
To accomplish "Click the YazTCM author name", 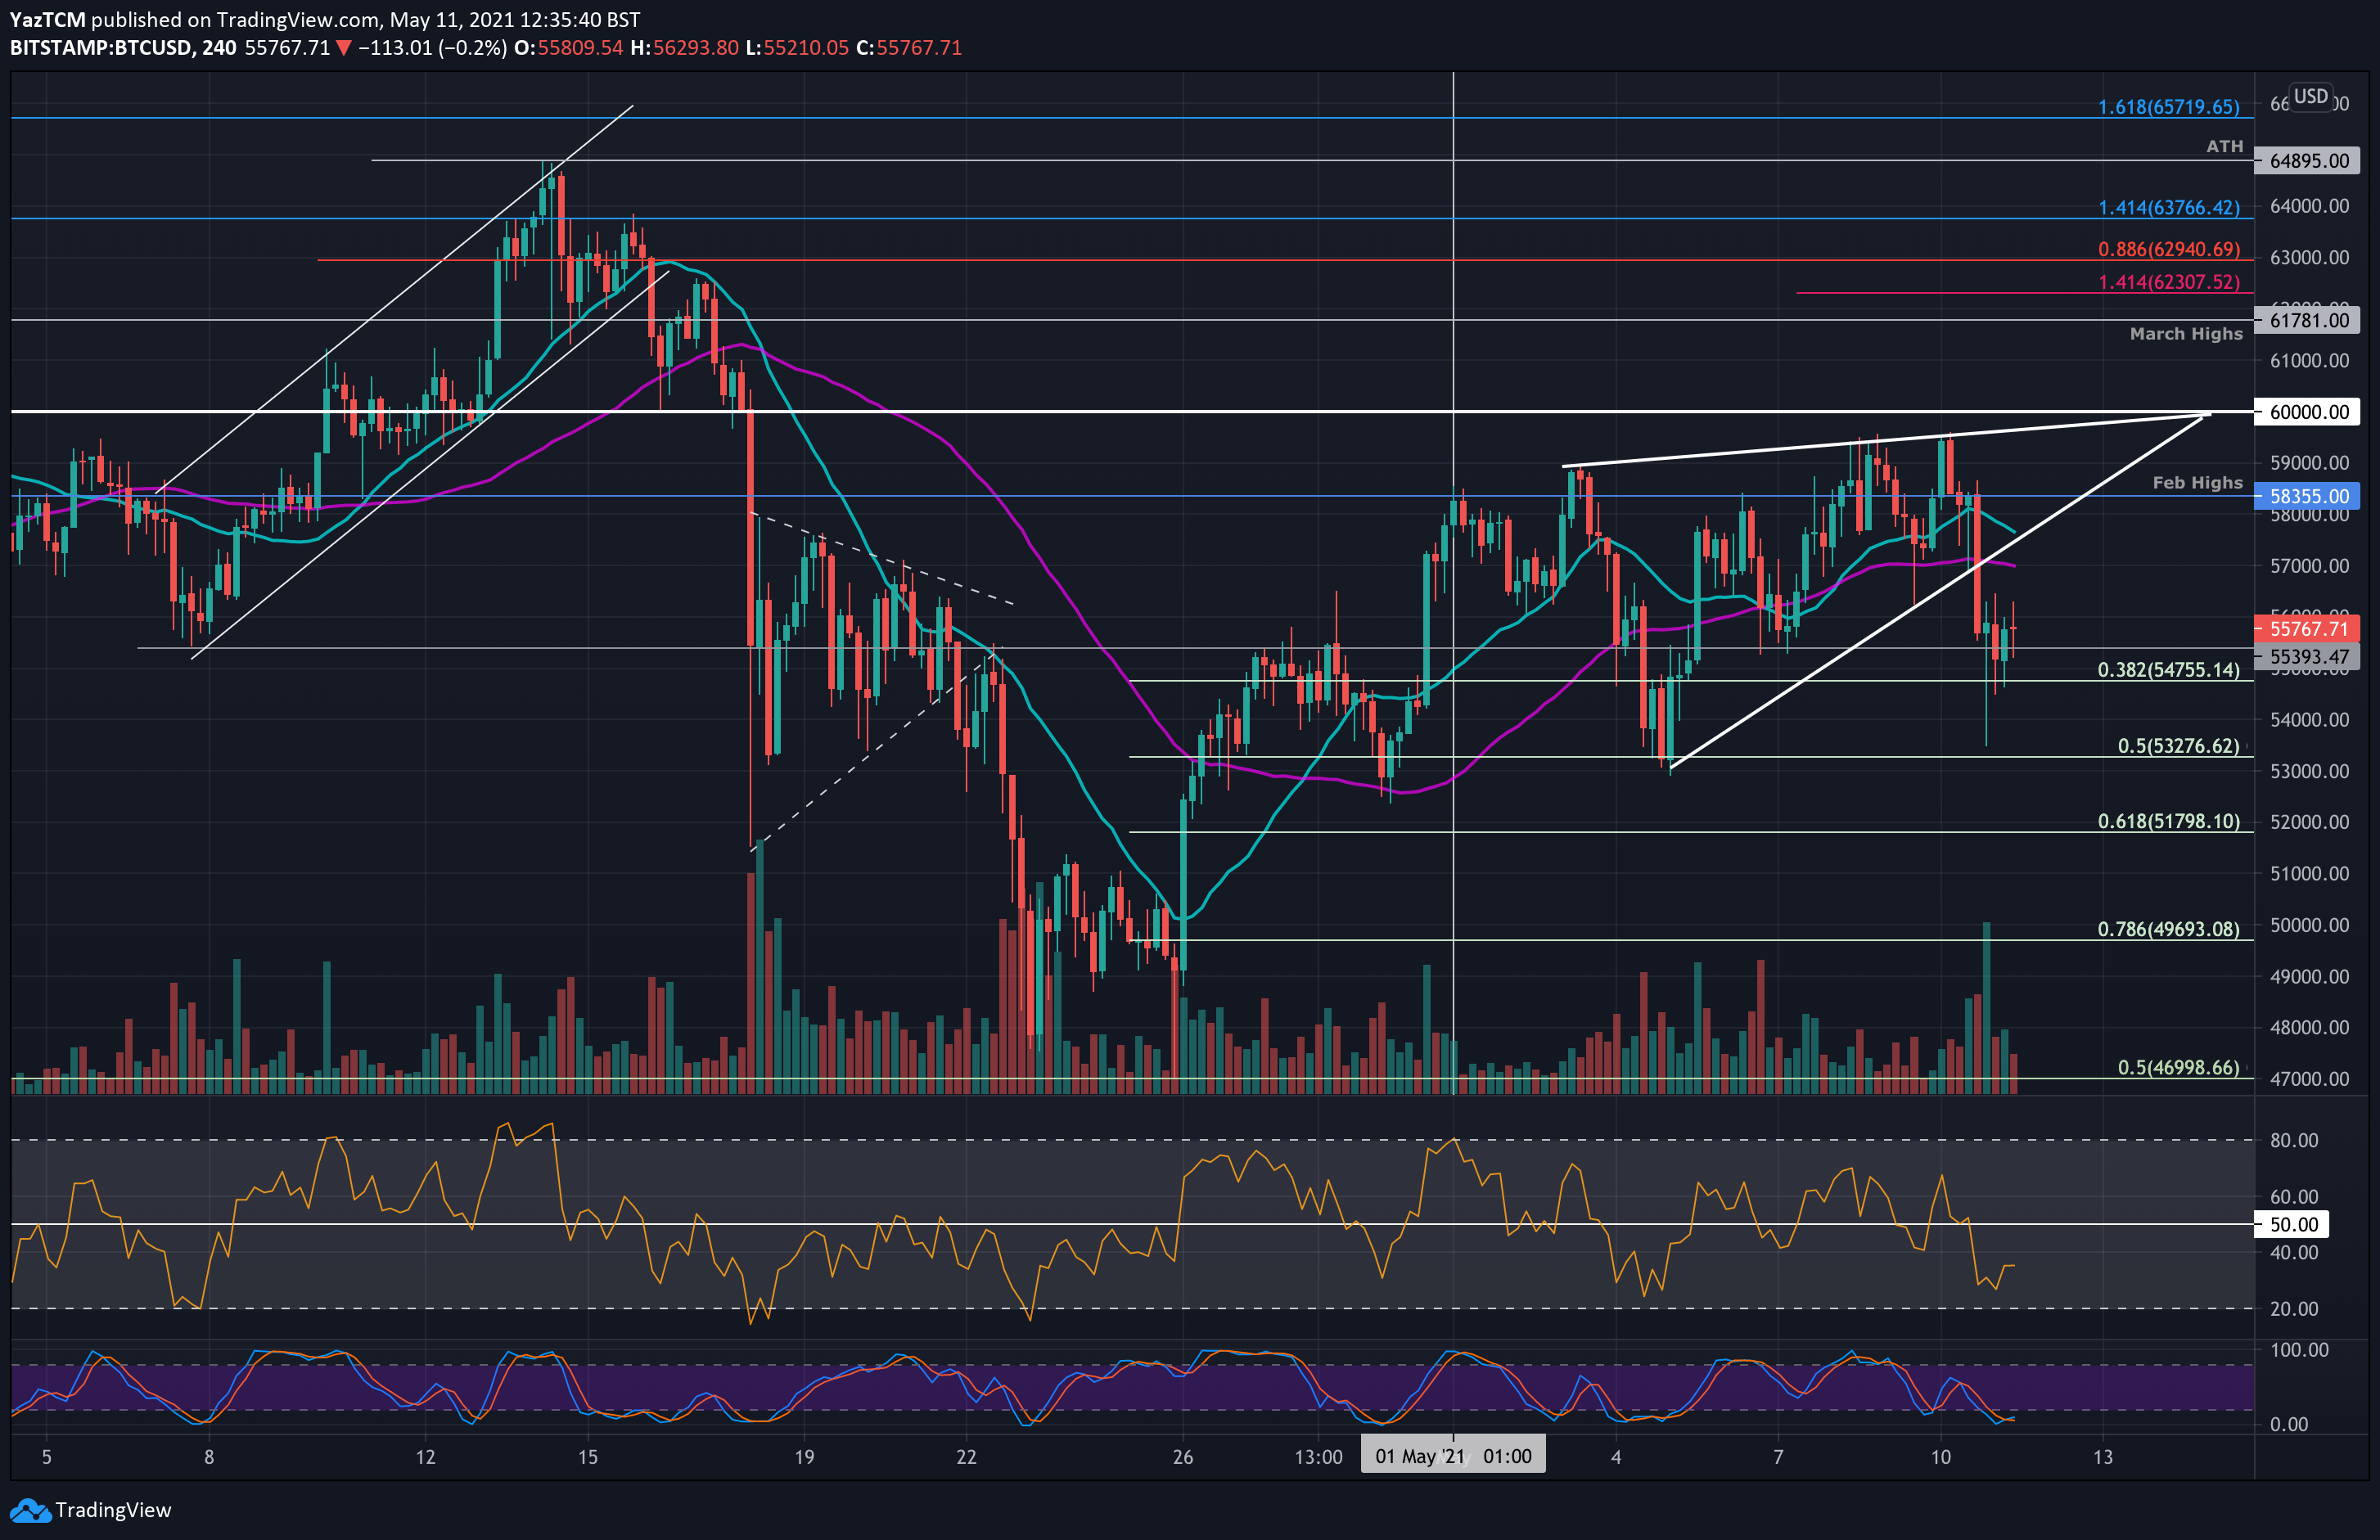I will point(47,20).
